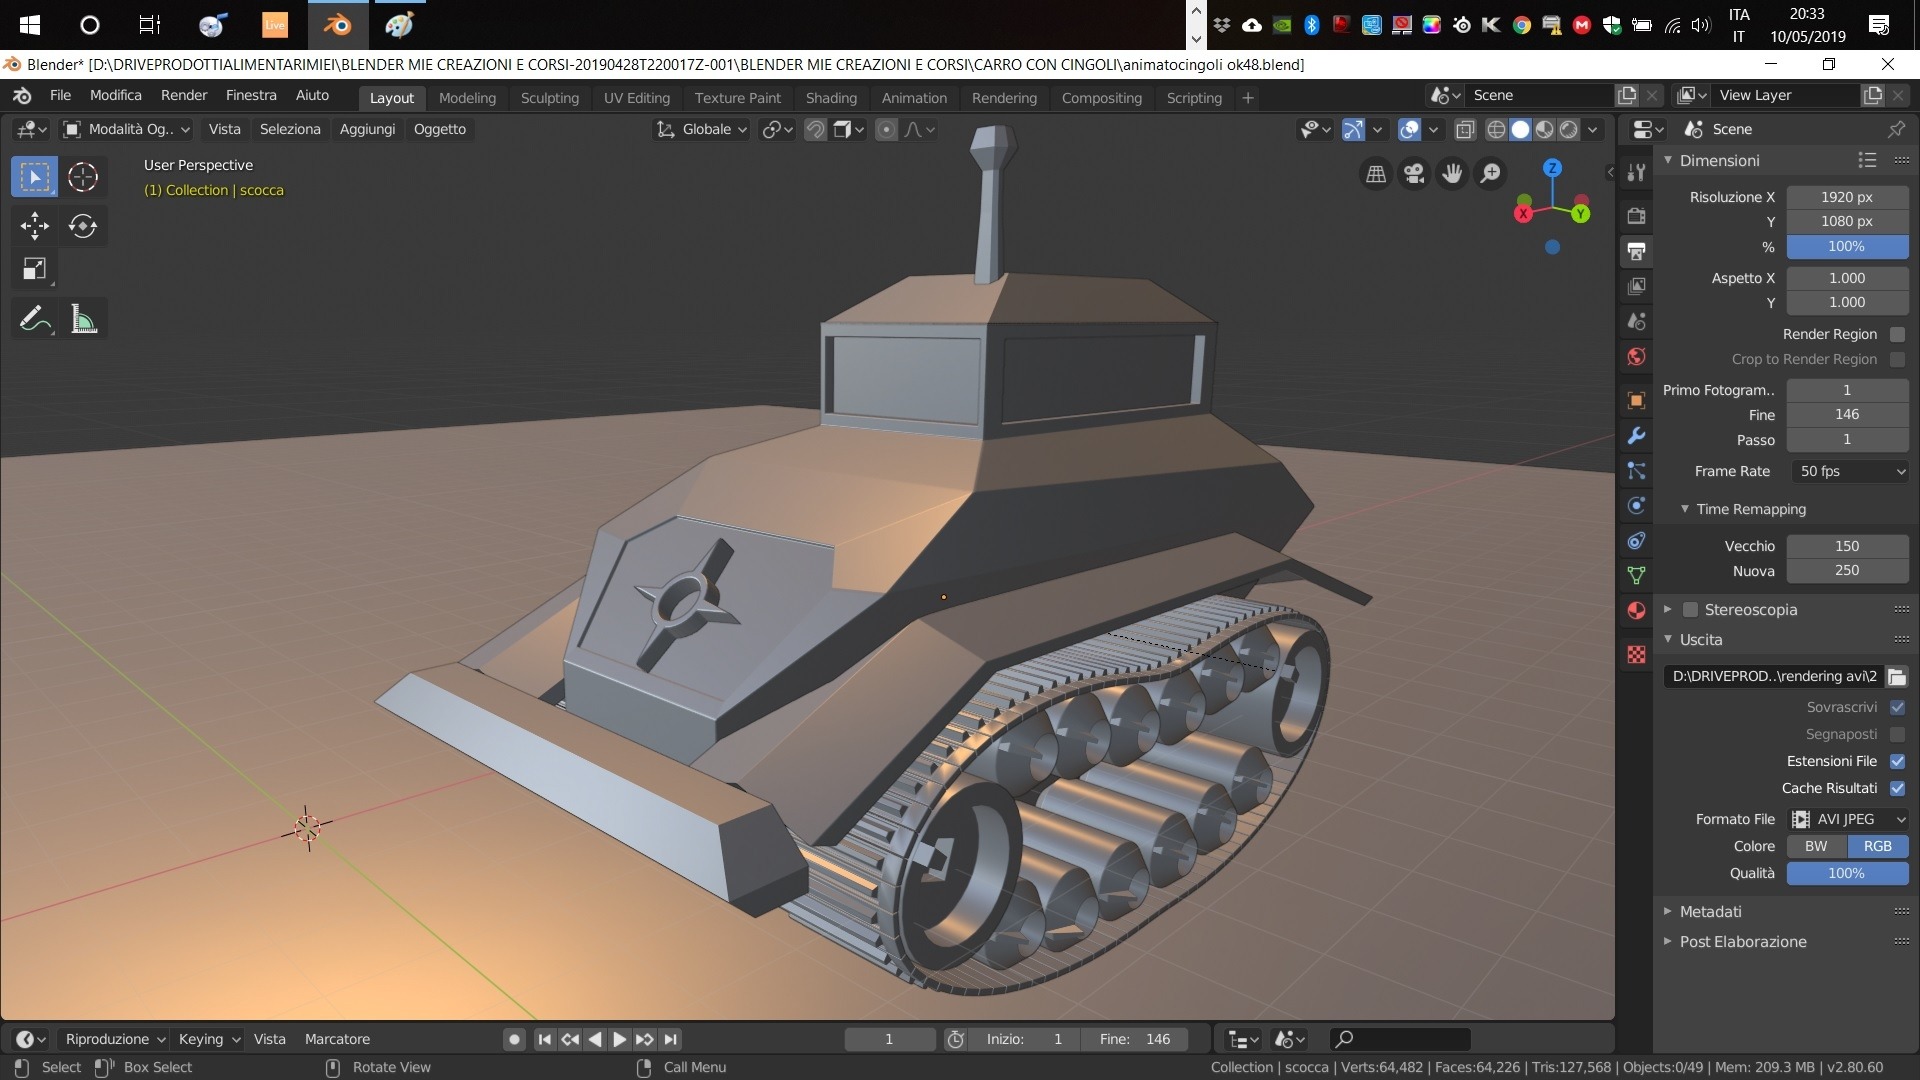
Task: Toggle auto keying record button
Action: click(514, 1039)
